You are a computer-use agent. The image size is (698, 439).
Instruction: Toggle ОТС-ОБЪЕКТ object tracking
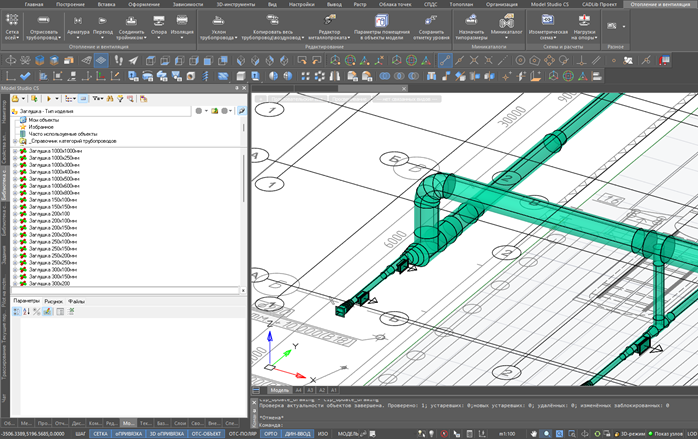(206, 433)
